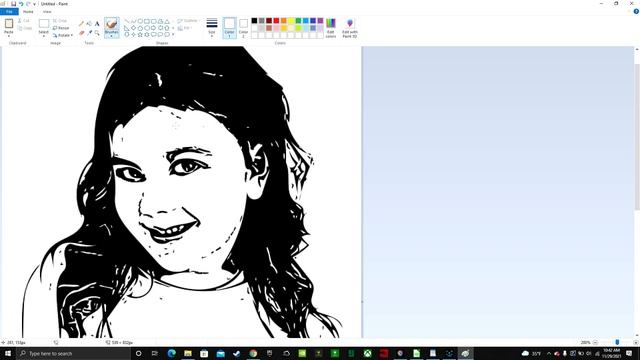Expand the Shapes gallery more arrow
The height and width of the screenshot is (360, 640).
(173, 35)
